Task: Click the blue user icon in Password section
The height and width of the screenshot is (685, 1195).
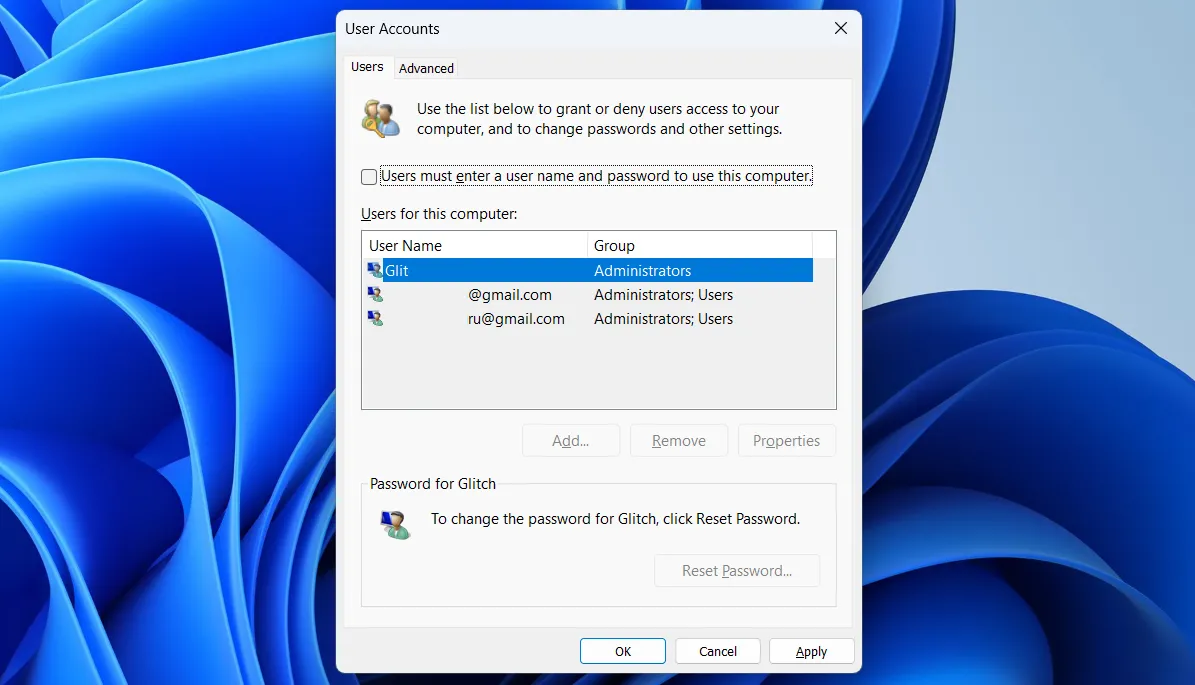Action: pyautogui.click(x=395, y=524)
